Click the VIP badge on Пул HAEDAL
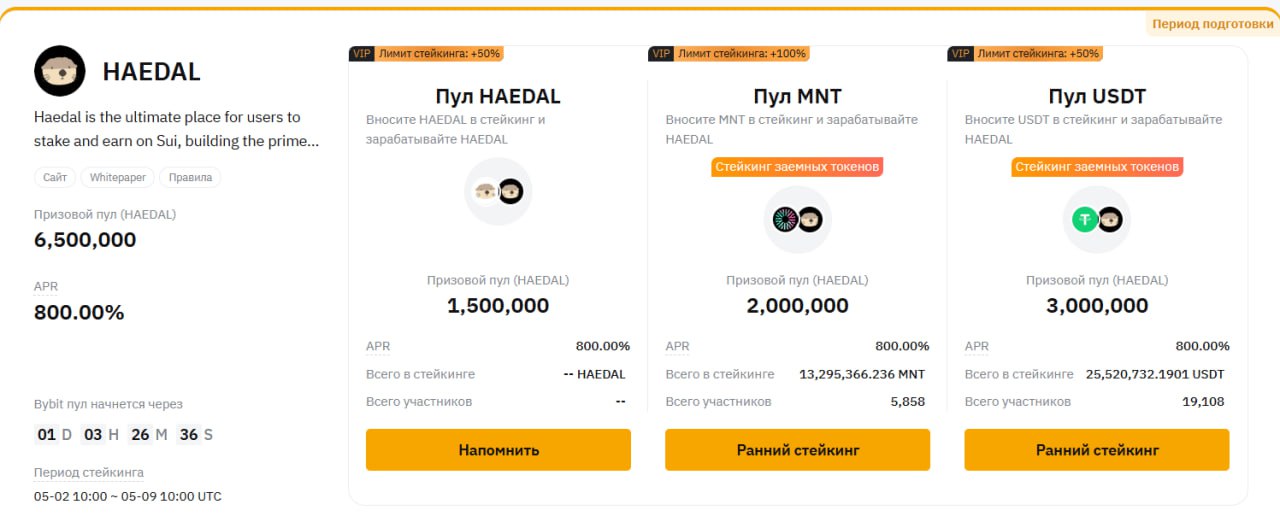The height and width of the screenshot is (522, 1280). 361,54
